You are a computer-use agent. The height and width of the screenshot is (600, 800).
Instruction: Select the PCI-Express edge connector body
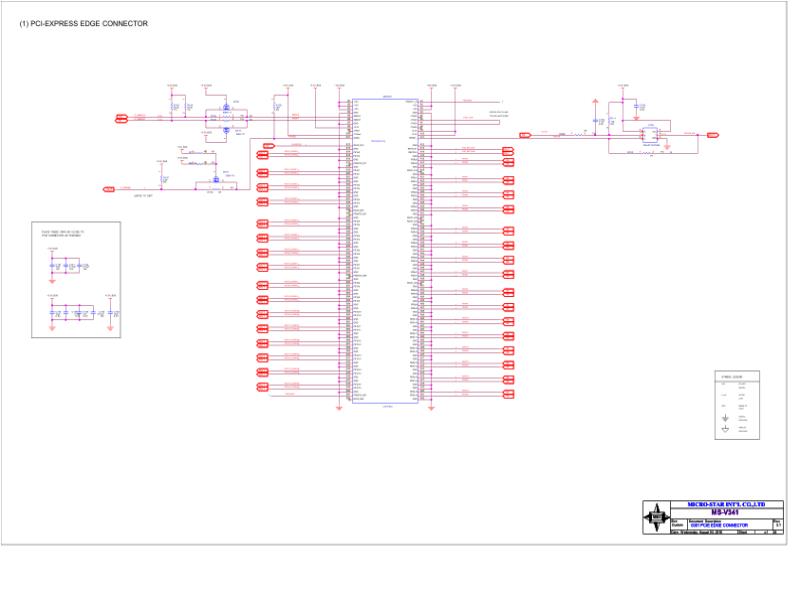385,251
